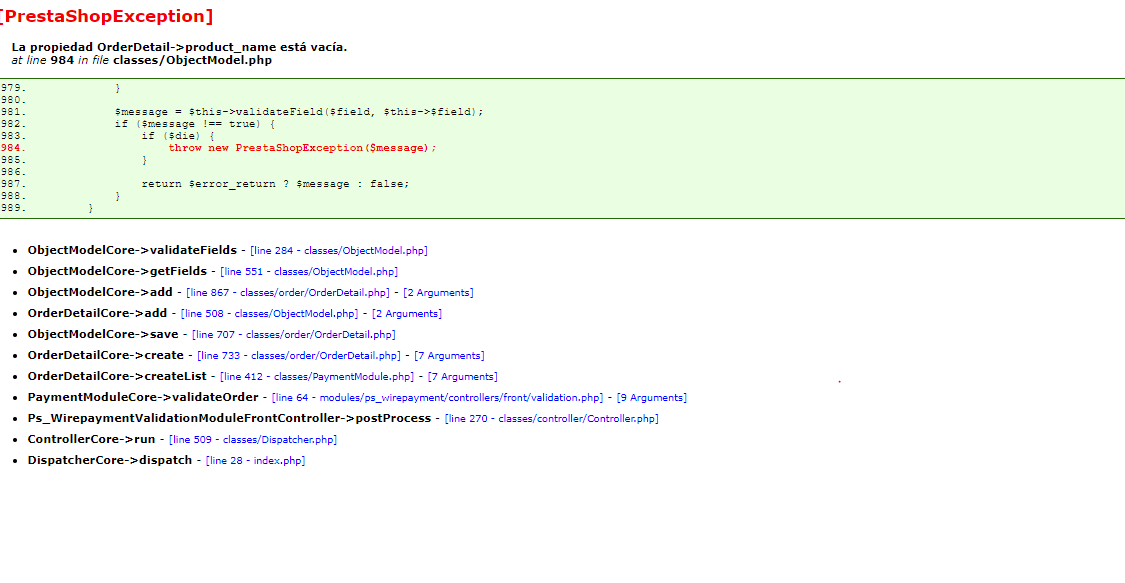
Task: Click the 'if ($message !== true)' code line
Action: tap(194, 124)
